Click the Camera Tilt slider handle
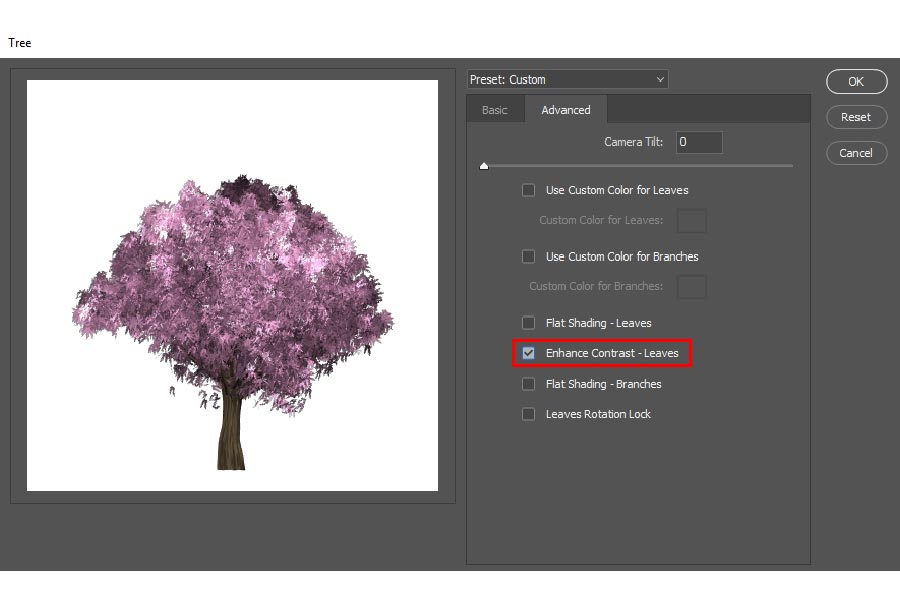900x600 pixels. [x=484, y=166]
